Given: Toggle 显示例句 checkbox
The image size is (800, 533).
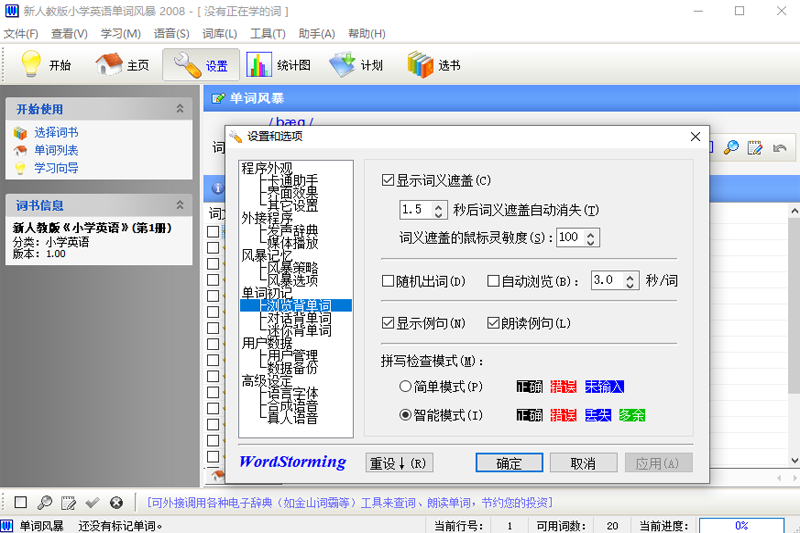Looking at the screenshot, I should click(388, 323).
